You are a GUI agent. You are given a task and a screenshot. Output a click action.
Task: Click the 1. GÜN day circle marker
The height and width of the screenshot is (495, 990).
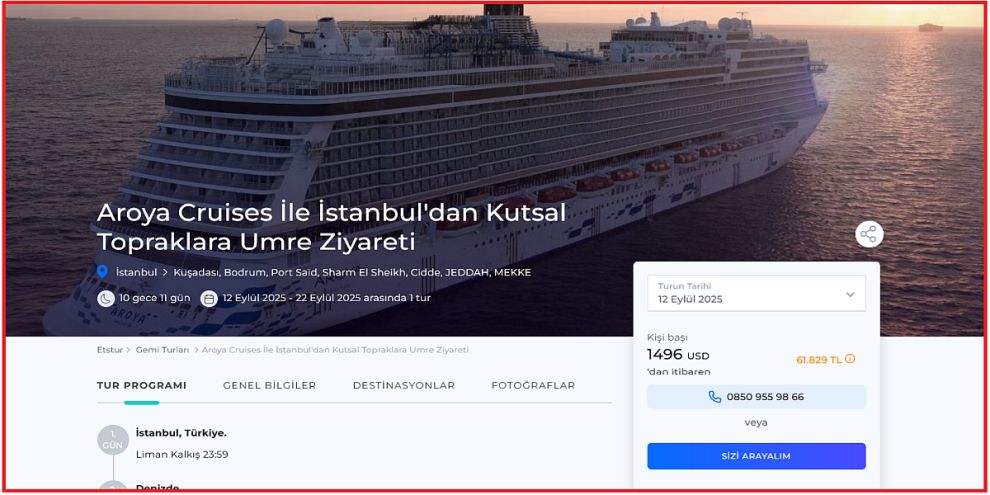point(113,440)
